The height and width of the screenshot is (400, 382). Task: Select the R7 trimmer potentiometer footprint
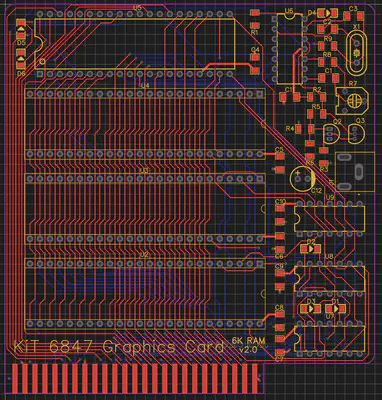352,100
